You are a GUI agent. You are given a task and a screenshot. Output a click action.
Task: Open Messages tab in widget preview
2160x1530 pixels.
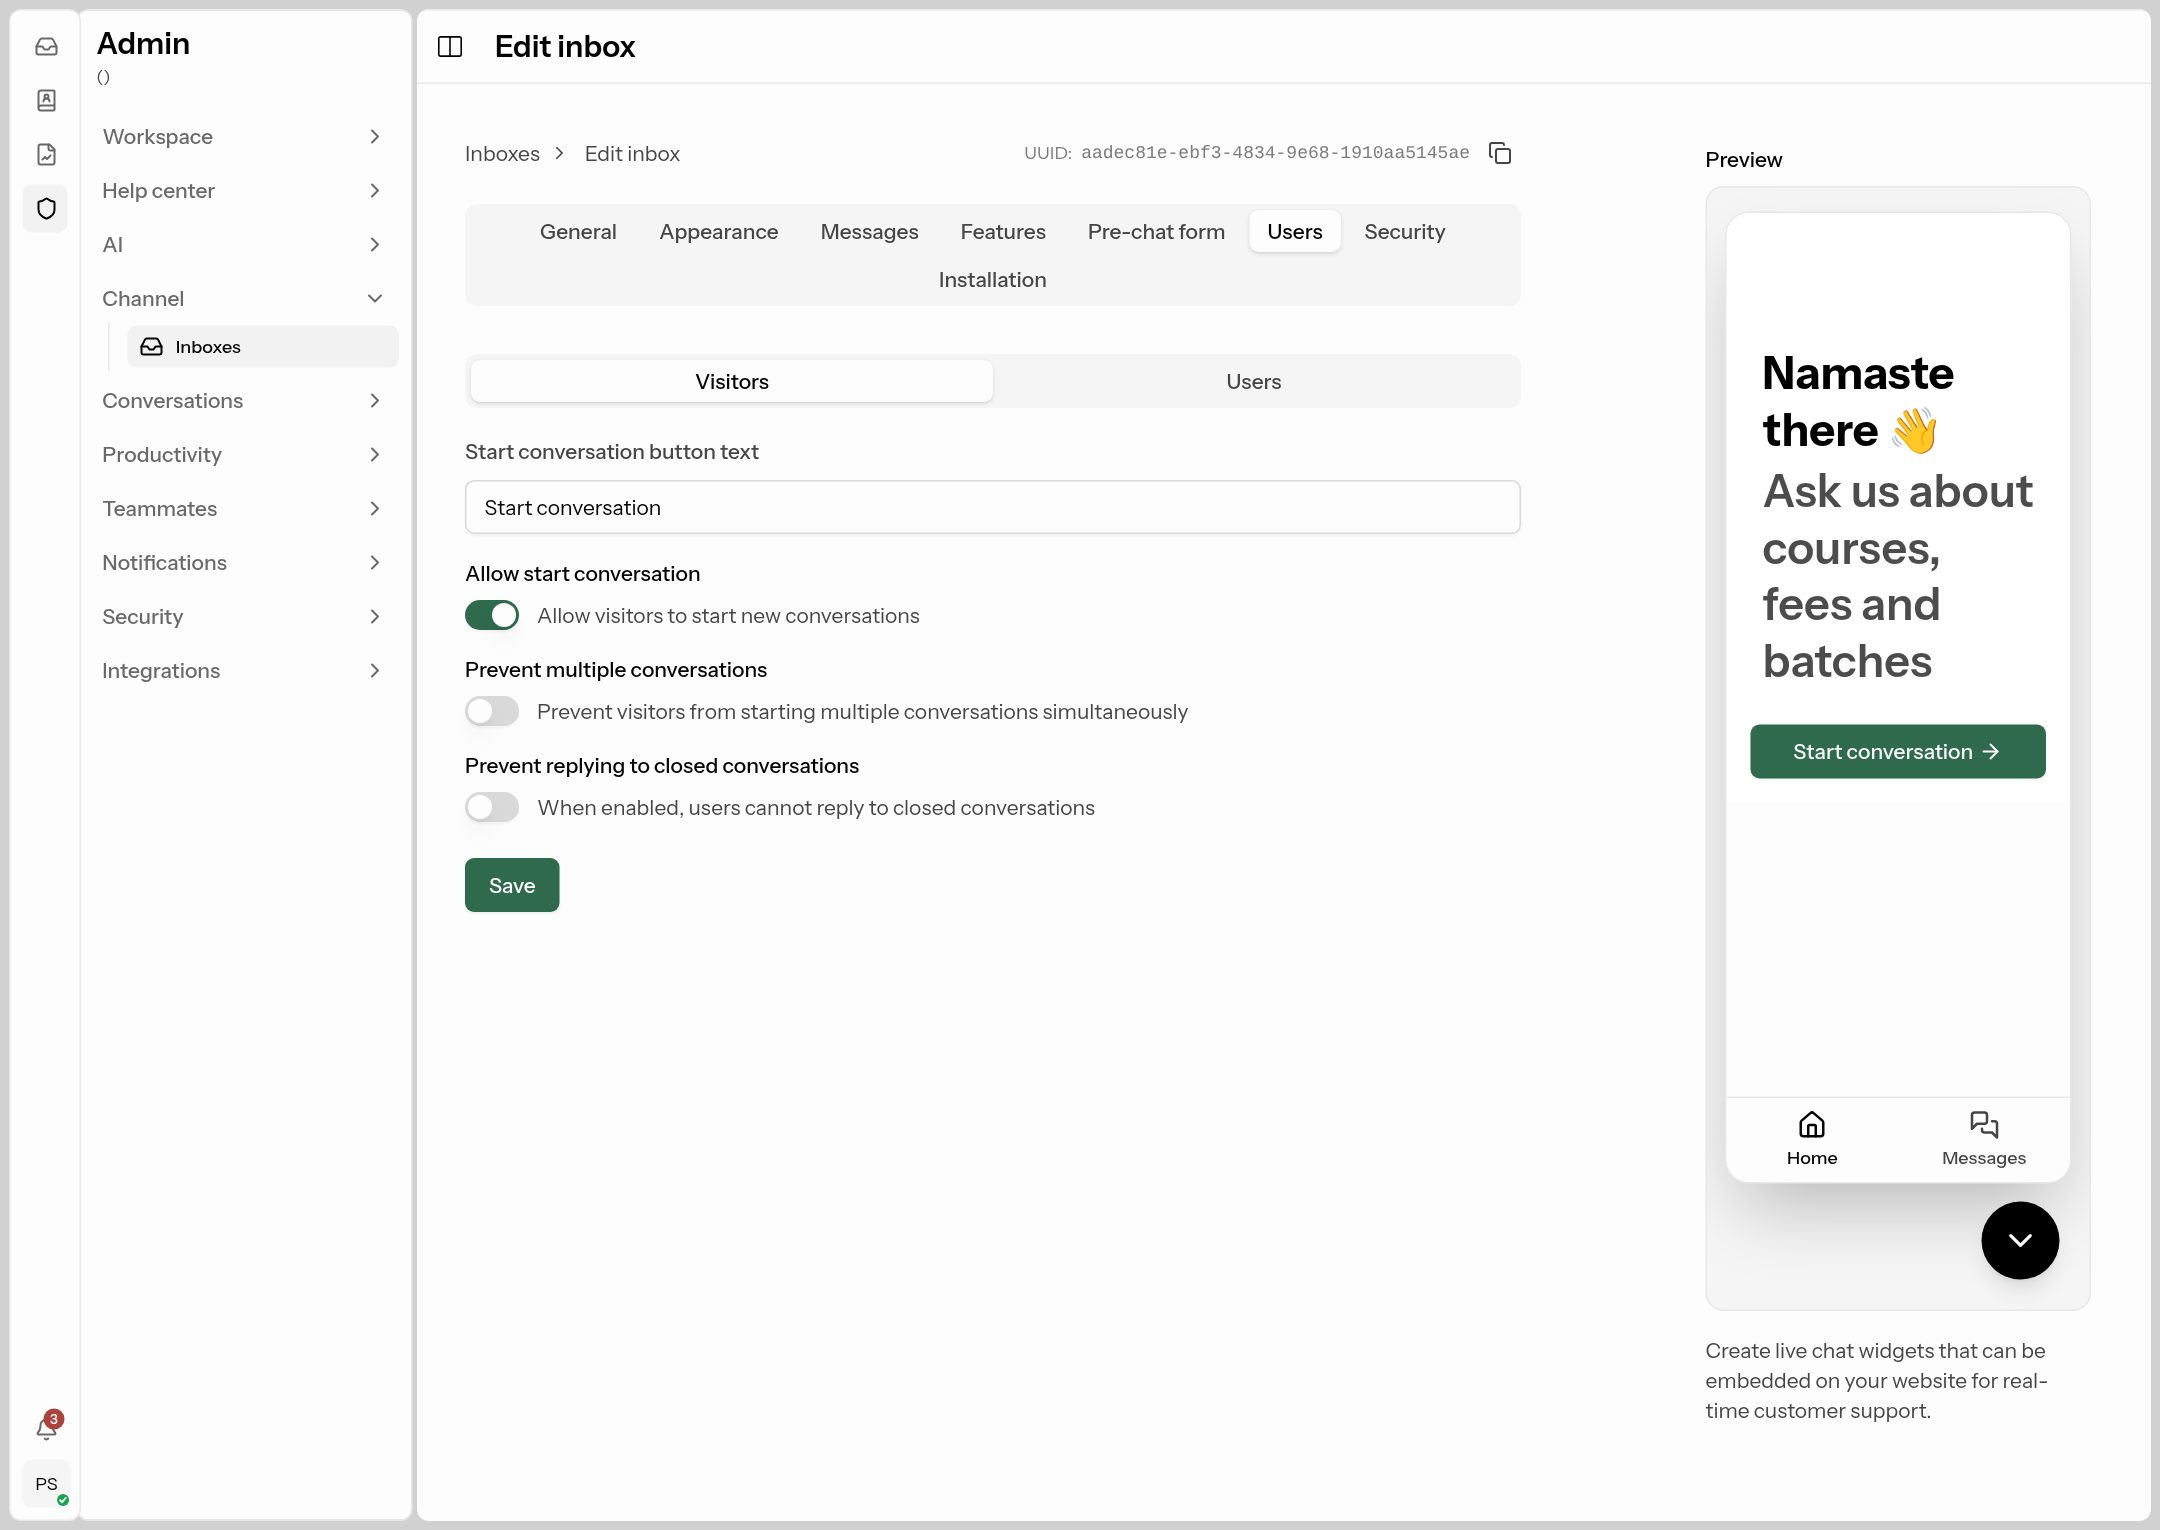click(x=1984, y=1139)
